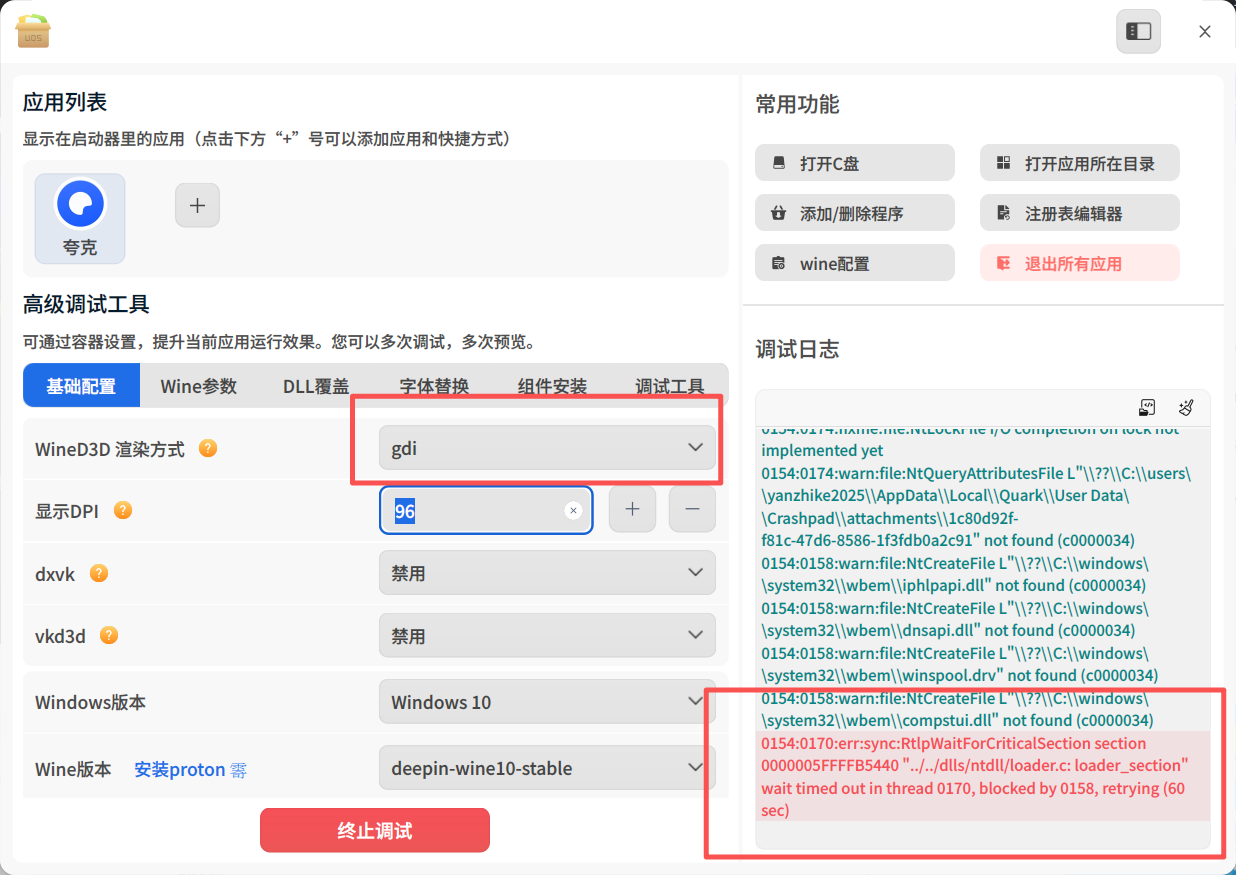Expand the Wine版本 deepin-wine10-stable dropdown
The height and width of the screenshot is (875, 1236).
pyautogui.click(x=547, y=768)
